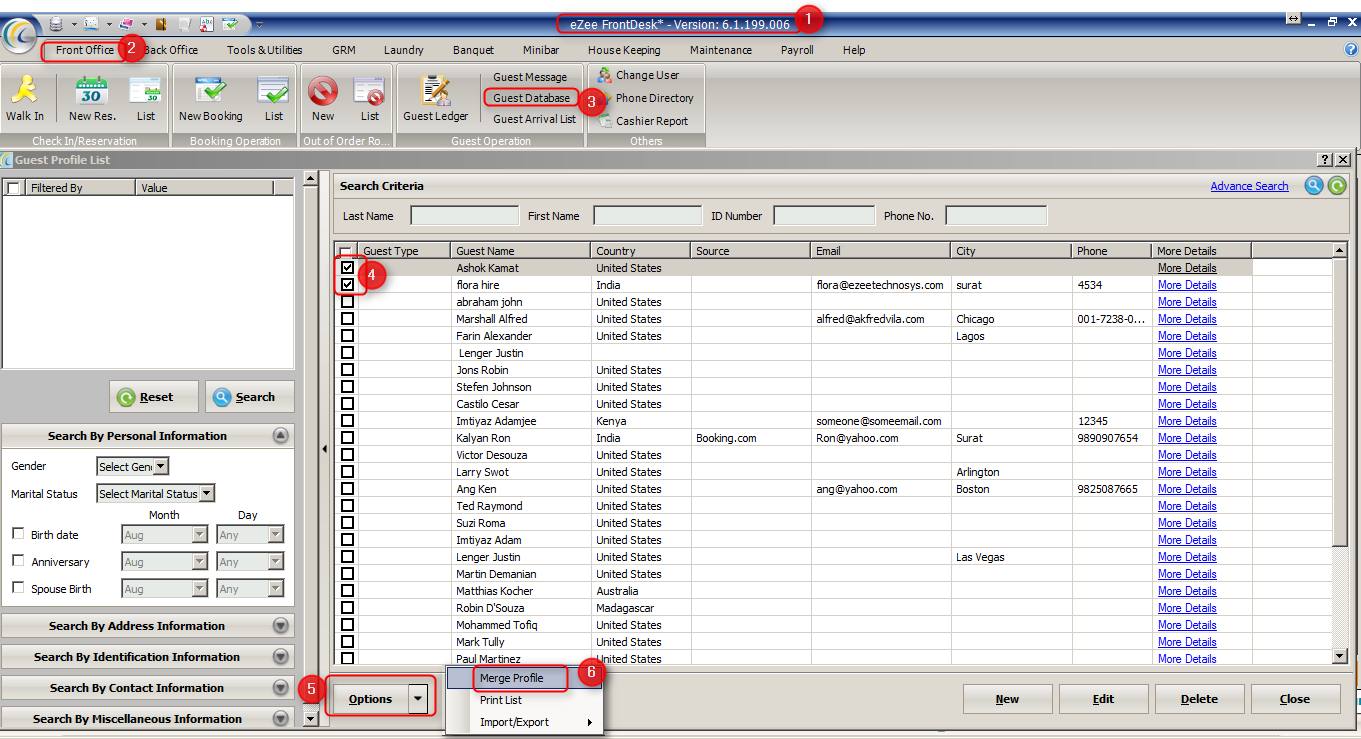1361x739 pixels.
Task: Click the blue magnifier search icon near Advance Search
Action: coord(1314,185)
